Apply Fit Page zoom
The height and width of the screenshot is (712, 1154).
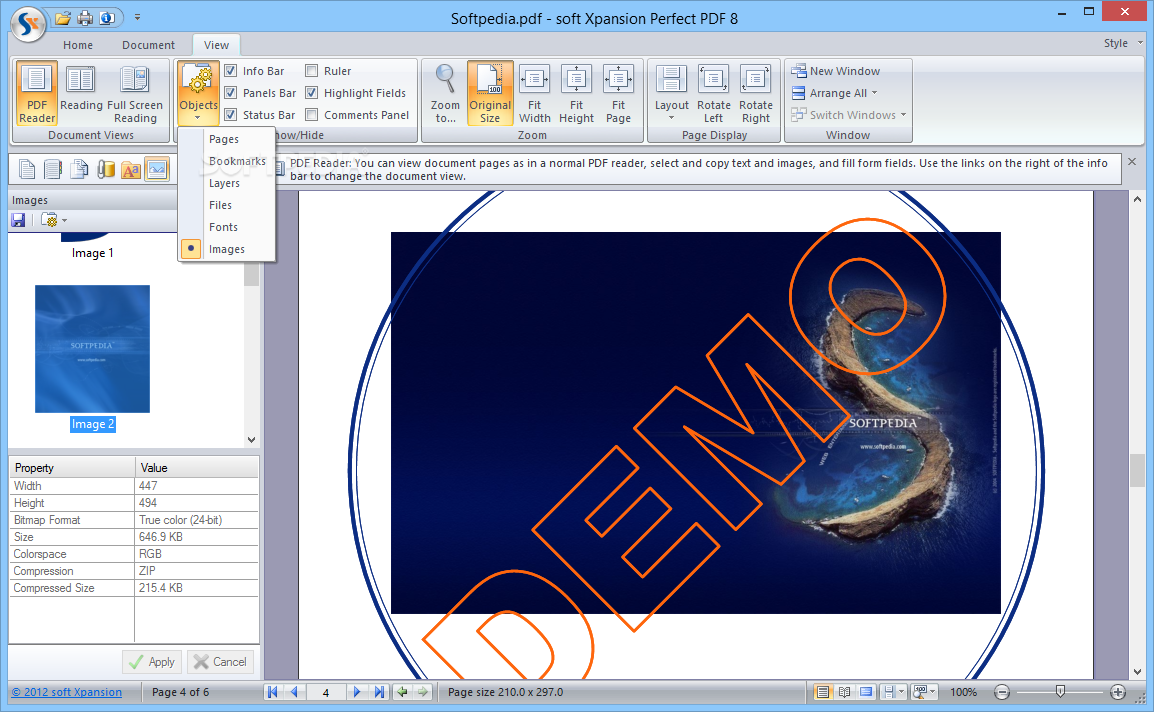click(x=618, y=94)
